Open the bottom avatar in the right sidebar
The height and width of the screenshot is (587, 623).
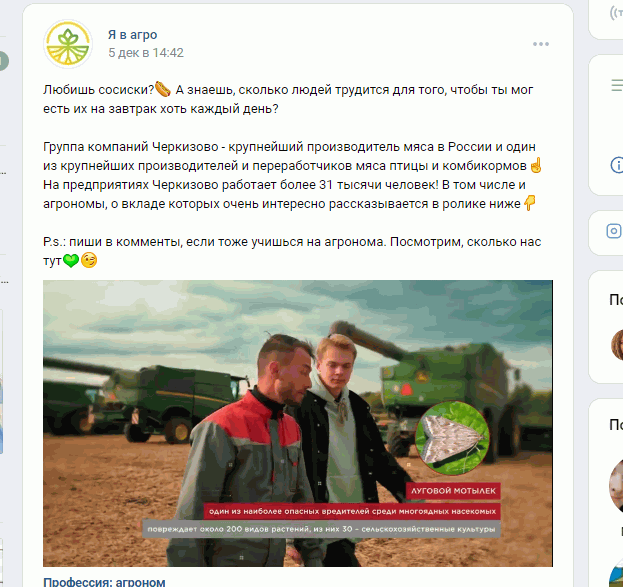[x=616, y=572]
